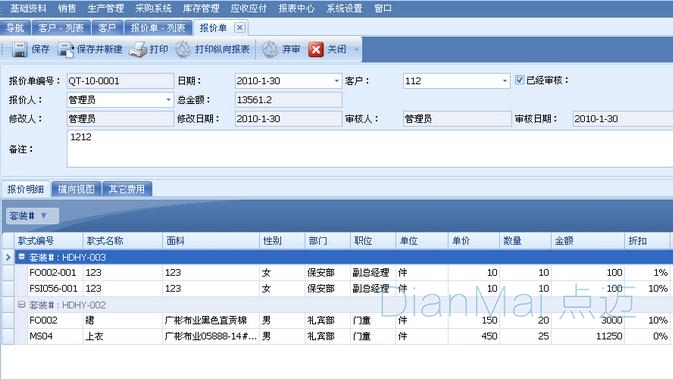Click the 备注 notes text area
The width and height of the screenshot is (673, 379).
[x=370, y=149]
